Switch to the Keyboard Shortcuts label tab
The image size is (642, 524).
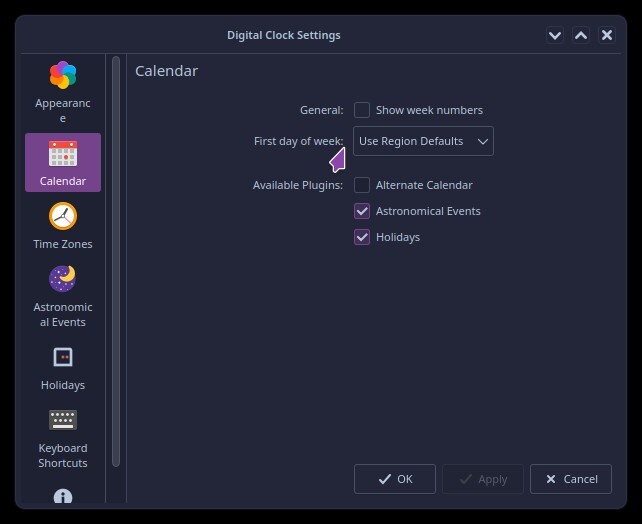tap(63, 455)
